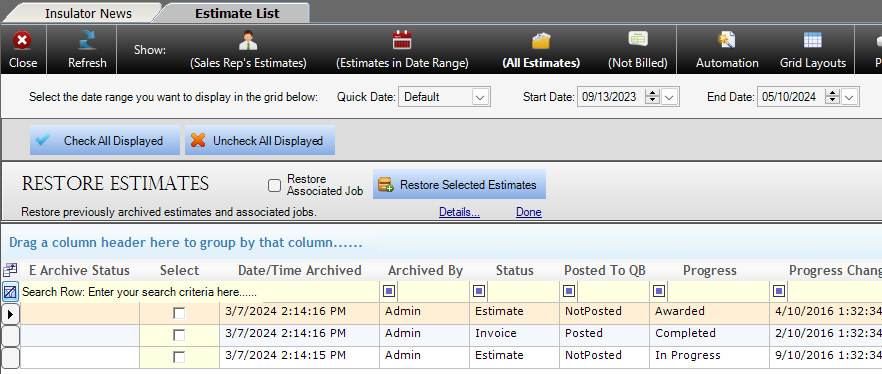Image resolution: width=882 pixels, height=374 pixels.
Task: Click the 4/10/2016 progress changed cell
Action: coord(826,312)
